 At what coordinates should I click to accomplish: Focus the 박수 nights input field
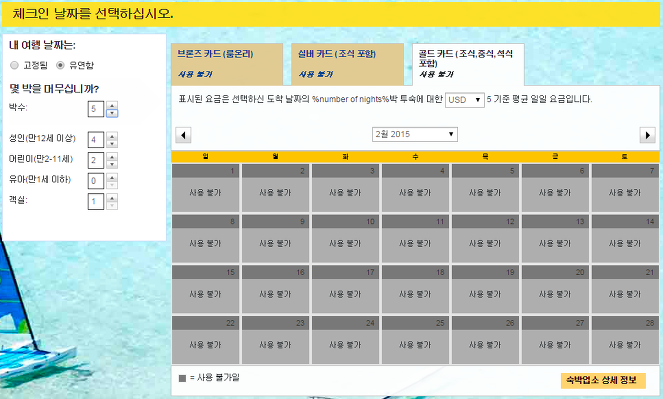pos(96,109)
